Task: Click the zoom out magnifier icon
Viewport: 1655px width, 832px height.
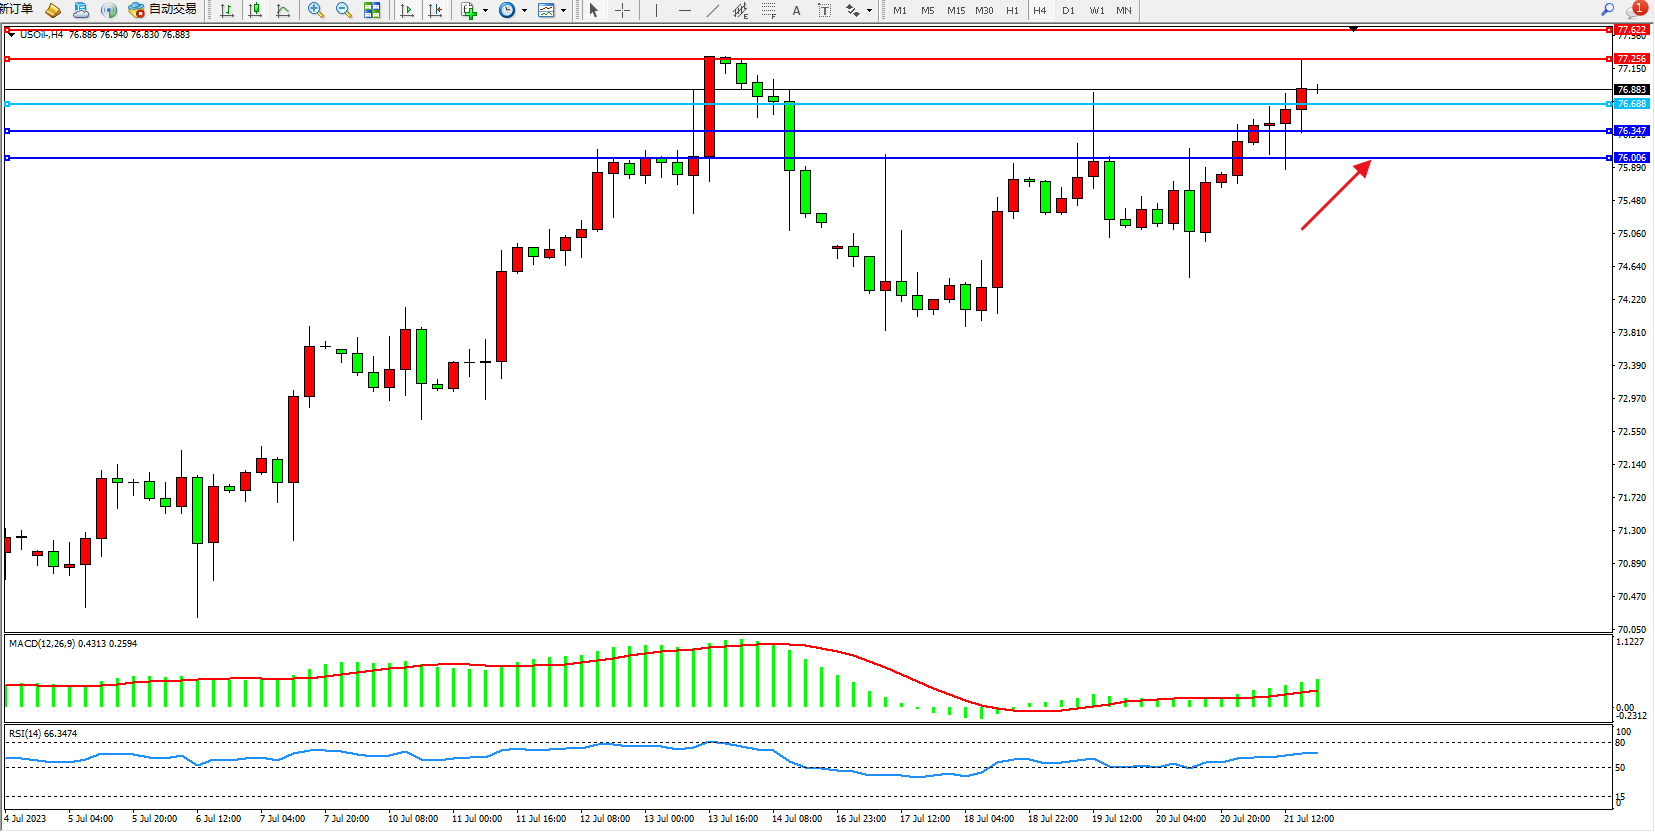Action: (344, 10)
